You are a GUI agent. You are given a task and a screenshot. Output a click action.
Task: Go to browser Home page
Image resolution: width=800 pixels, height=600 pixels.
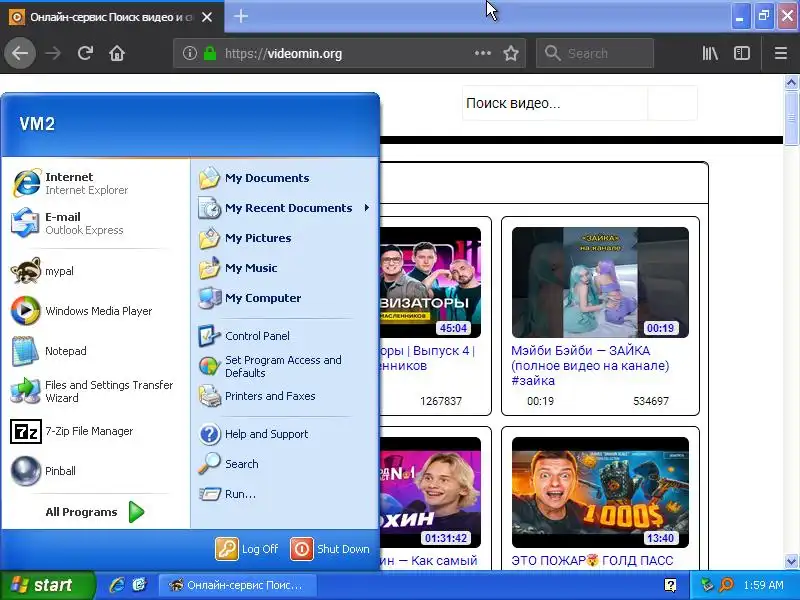point(117,53)
